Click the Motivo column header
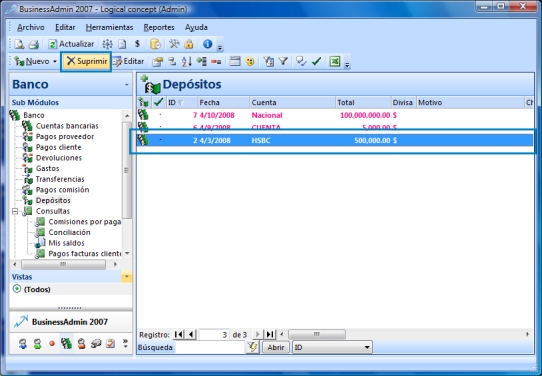Image resolution: width=542 pixels, height=376 pixels. pos(470,103)
